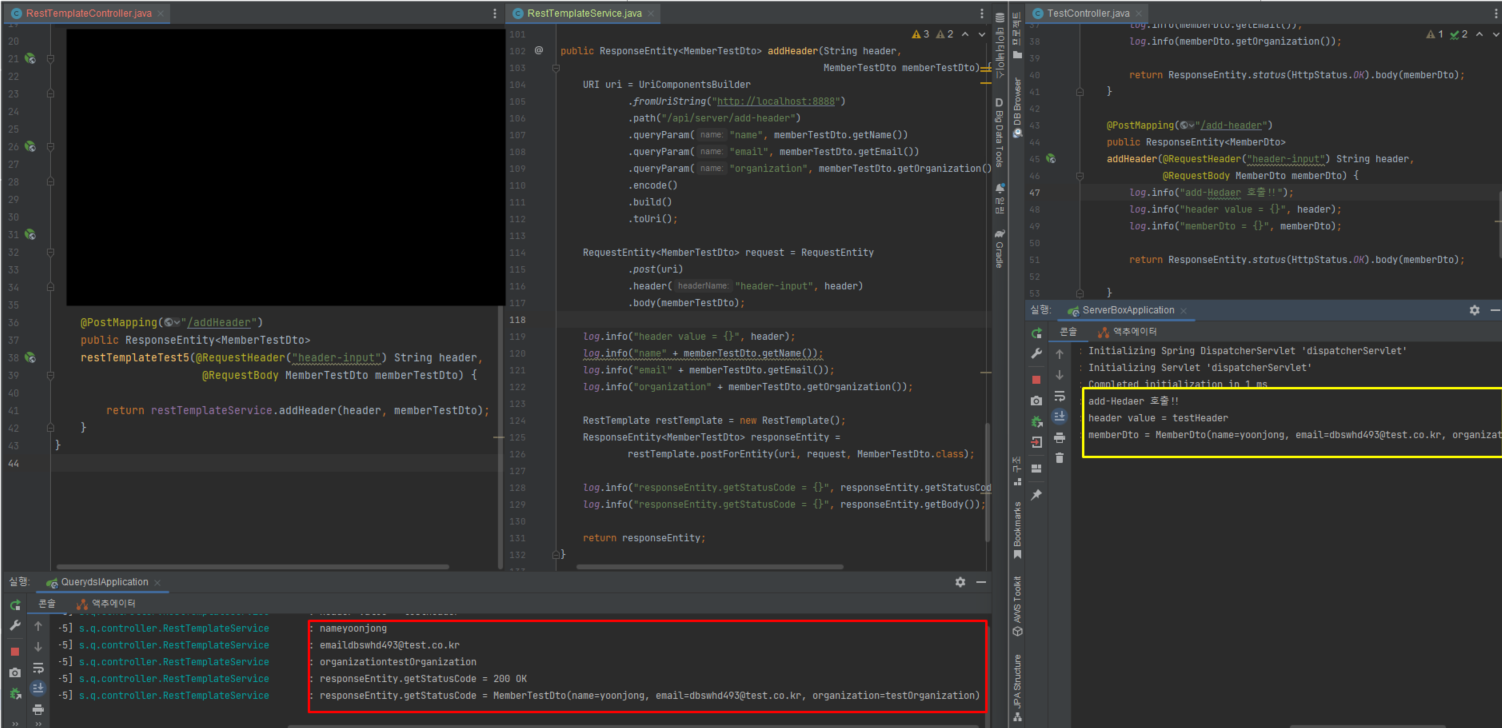Click endpoint gutter icon on TestController line 45
The image size is (1502, 728).
pyautogui.click(x=1050, y=159)
